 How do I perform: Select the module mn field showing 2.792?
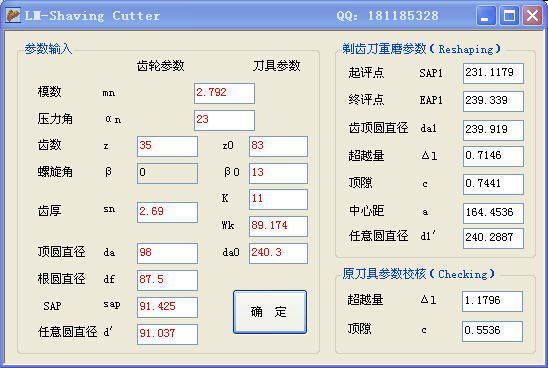[224, 93]
